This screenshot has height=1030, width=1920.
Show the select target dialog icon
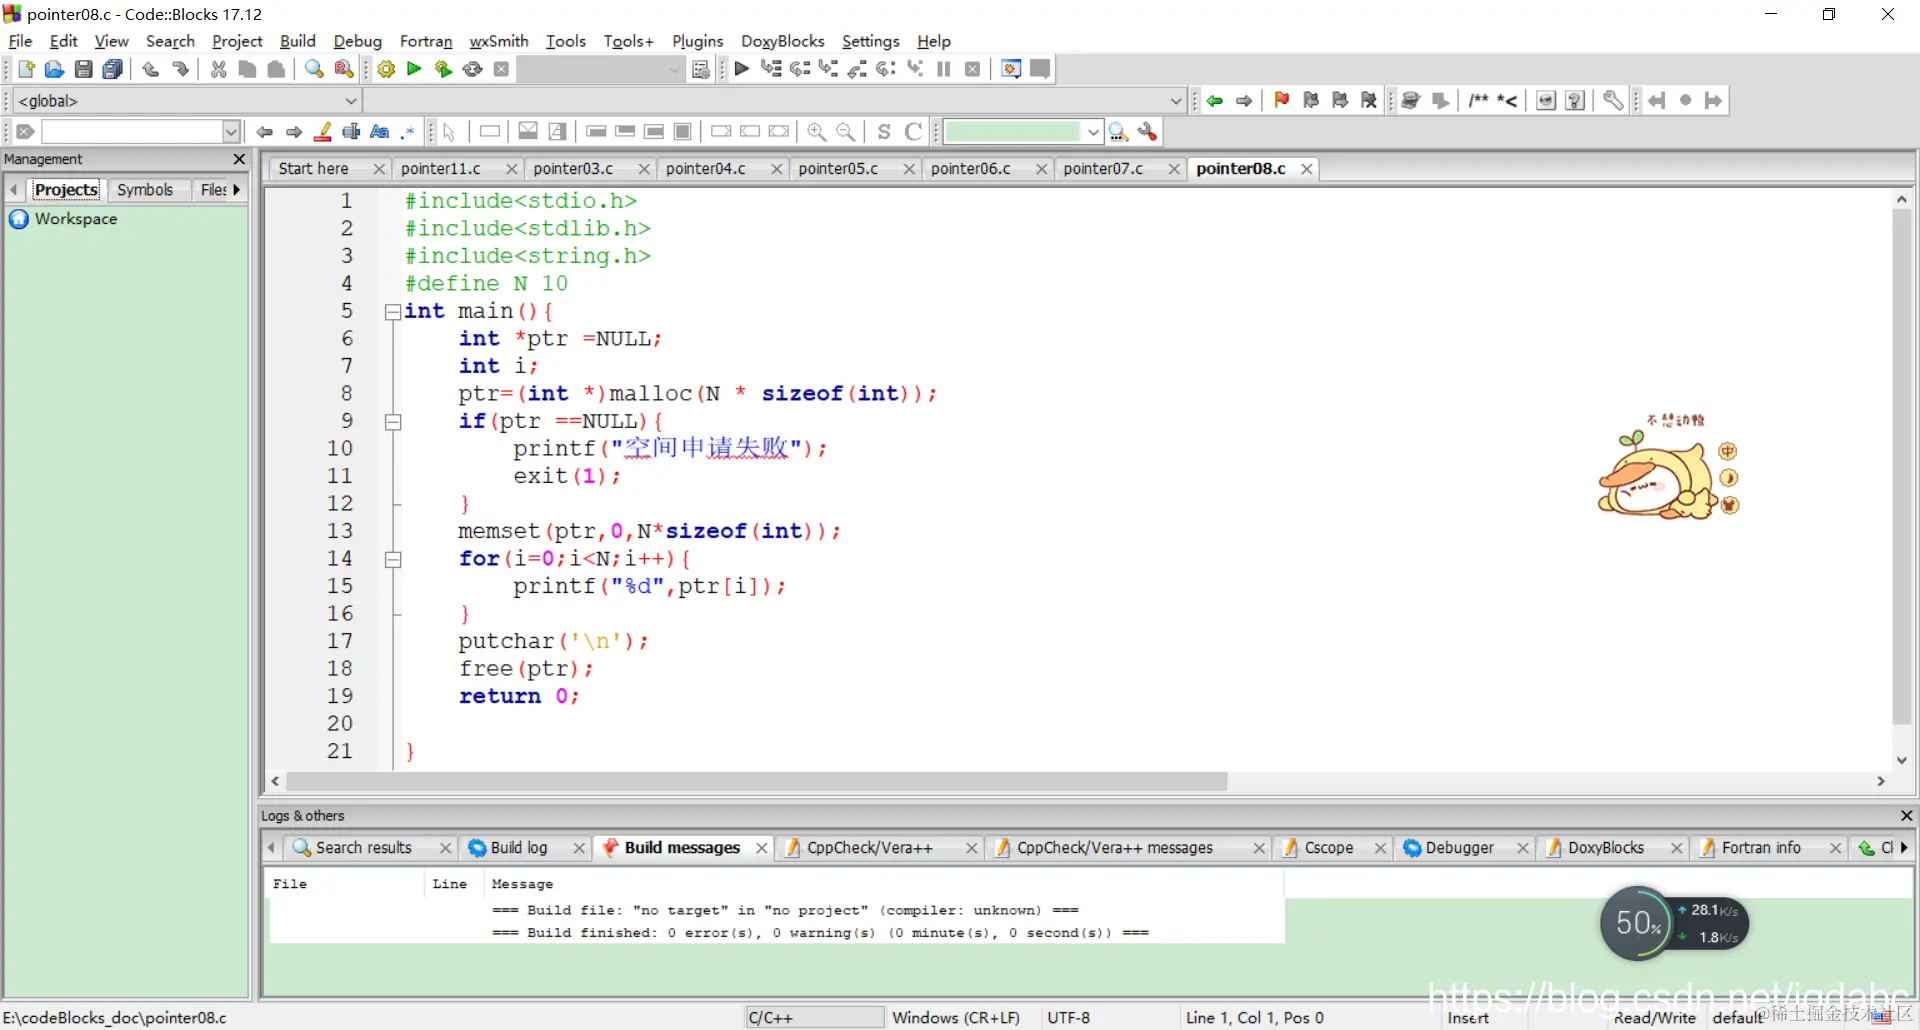click(x=701, y=69)
